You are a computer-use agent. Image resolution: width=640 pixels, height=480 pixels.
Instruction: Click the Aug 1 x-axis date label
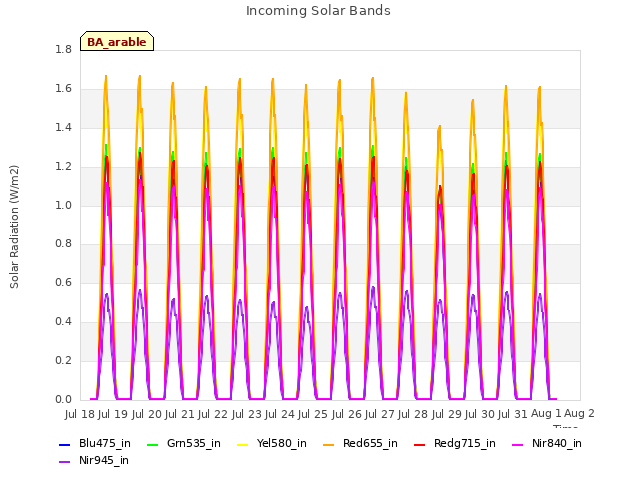pyautogui.click(x=546, y=414)
